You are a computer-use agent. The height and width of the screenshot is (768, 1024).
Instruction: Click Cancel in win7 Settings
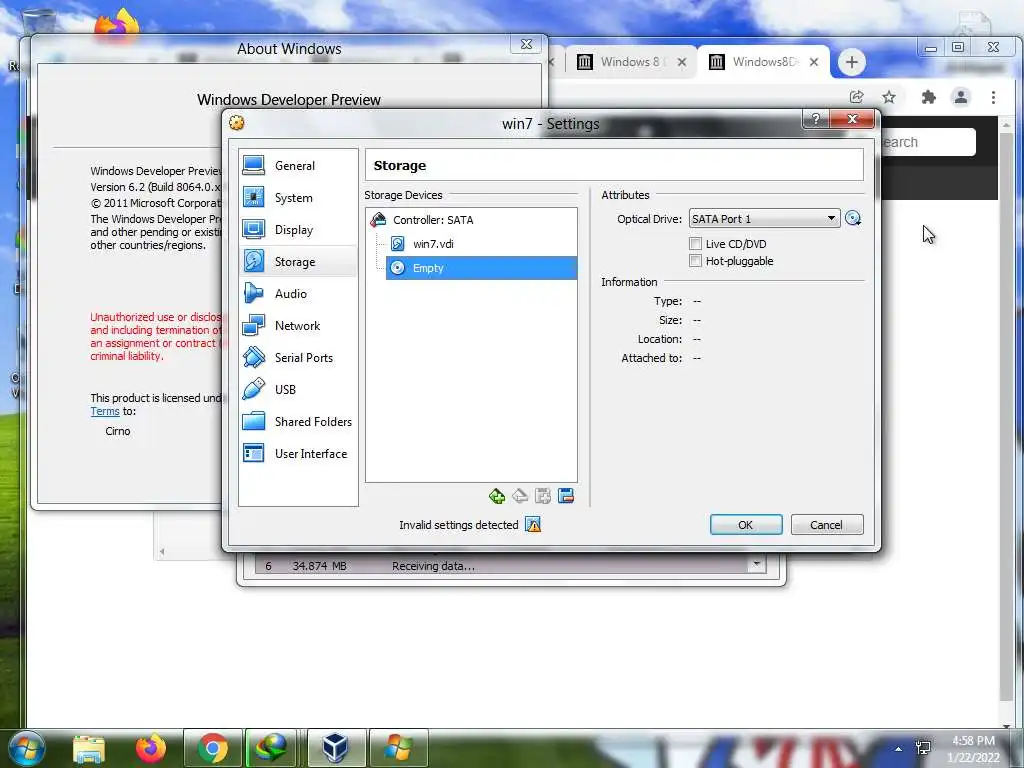[x=827, y=525]
